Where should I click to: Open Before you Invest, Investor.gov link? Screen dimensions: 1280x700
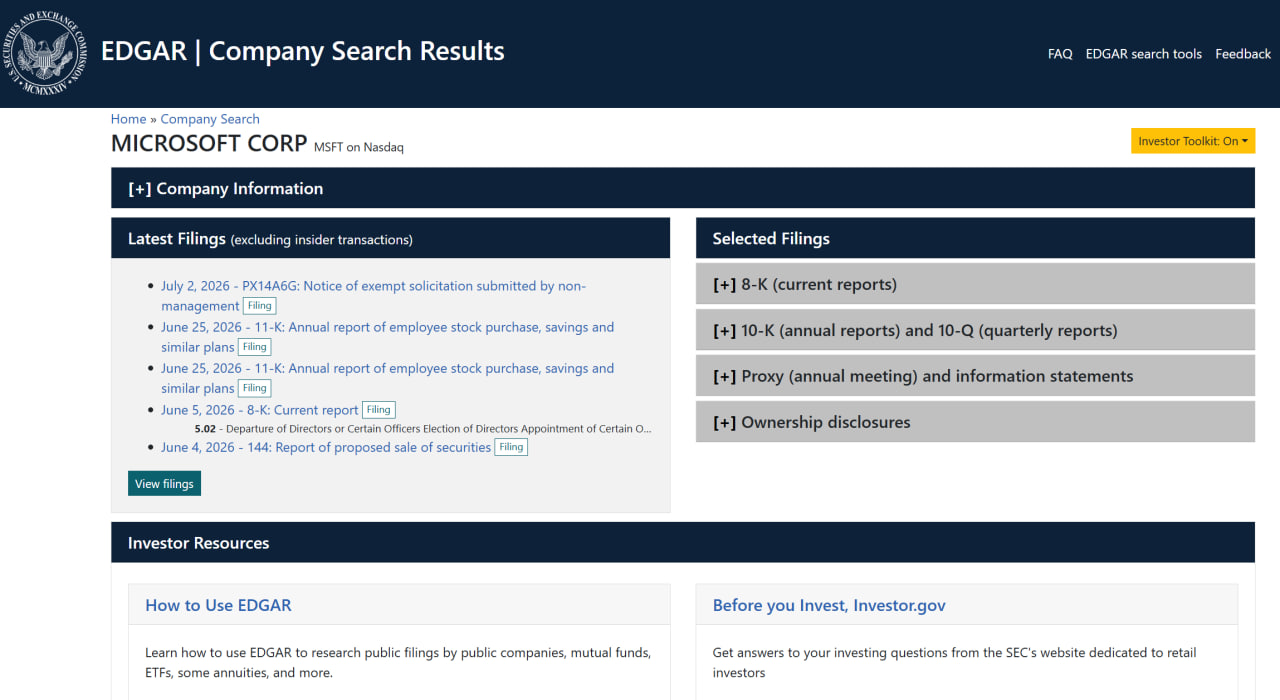click(829, 605)
